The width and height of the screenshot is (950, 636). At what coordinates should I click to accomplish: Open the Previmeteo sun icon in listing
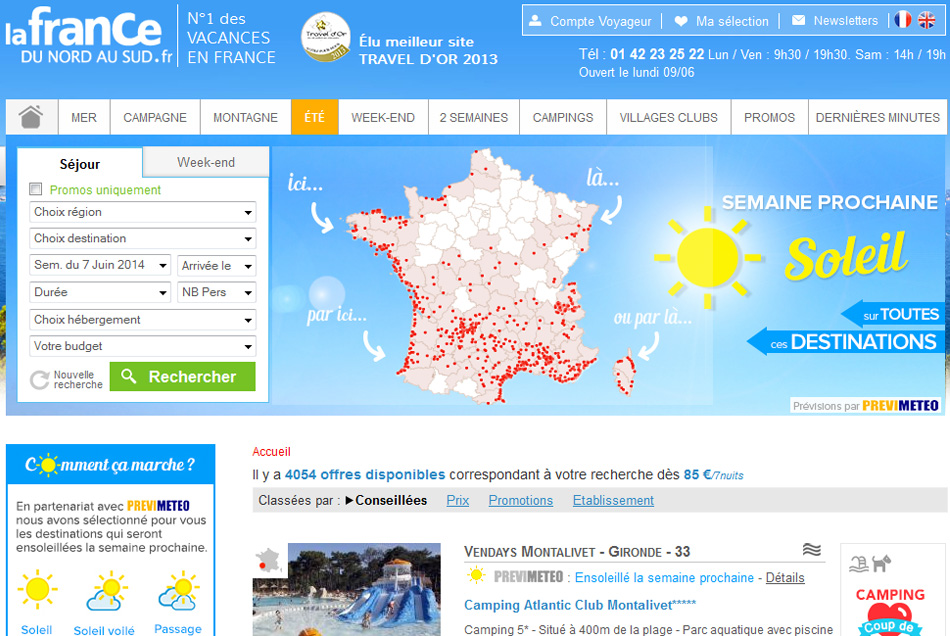pyautogui.click(x=476, y=575)
